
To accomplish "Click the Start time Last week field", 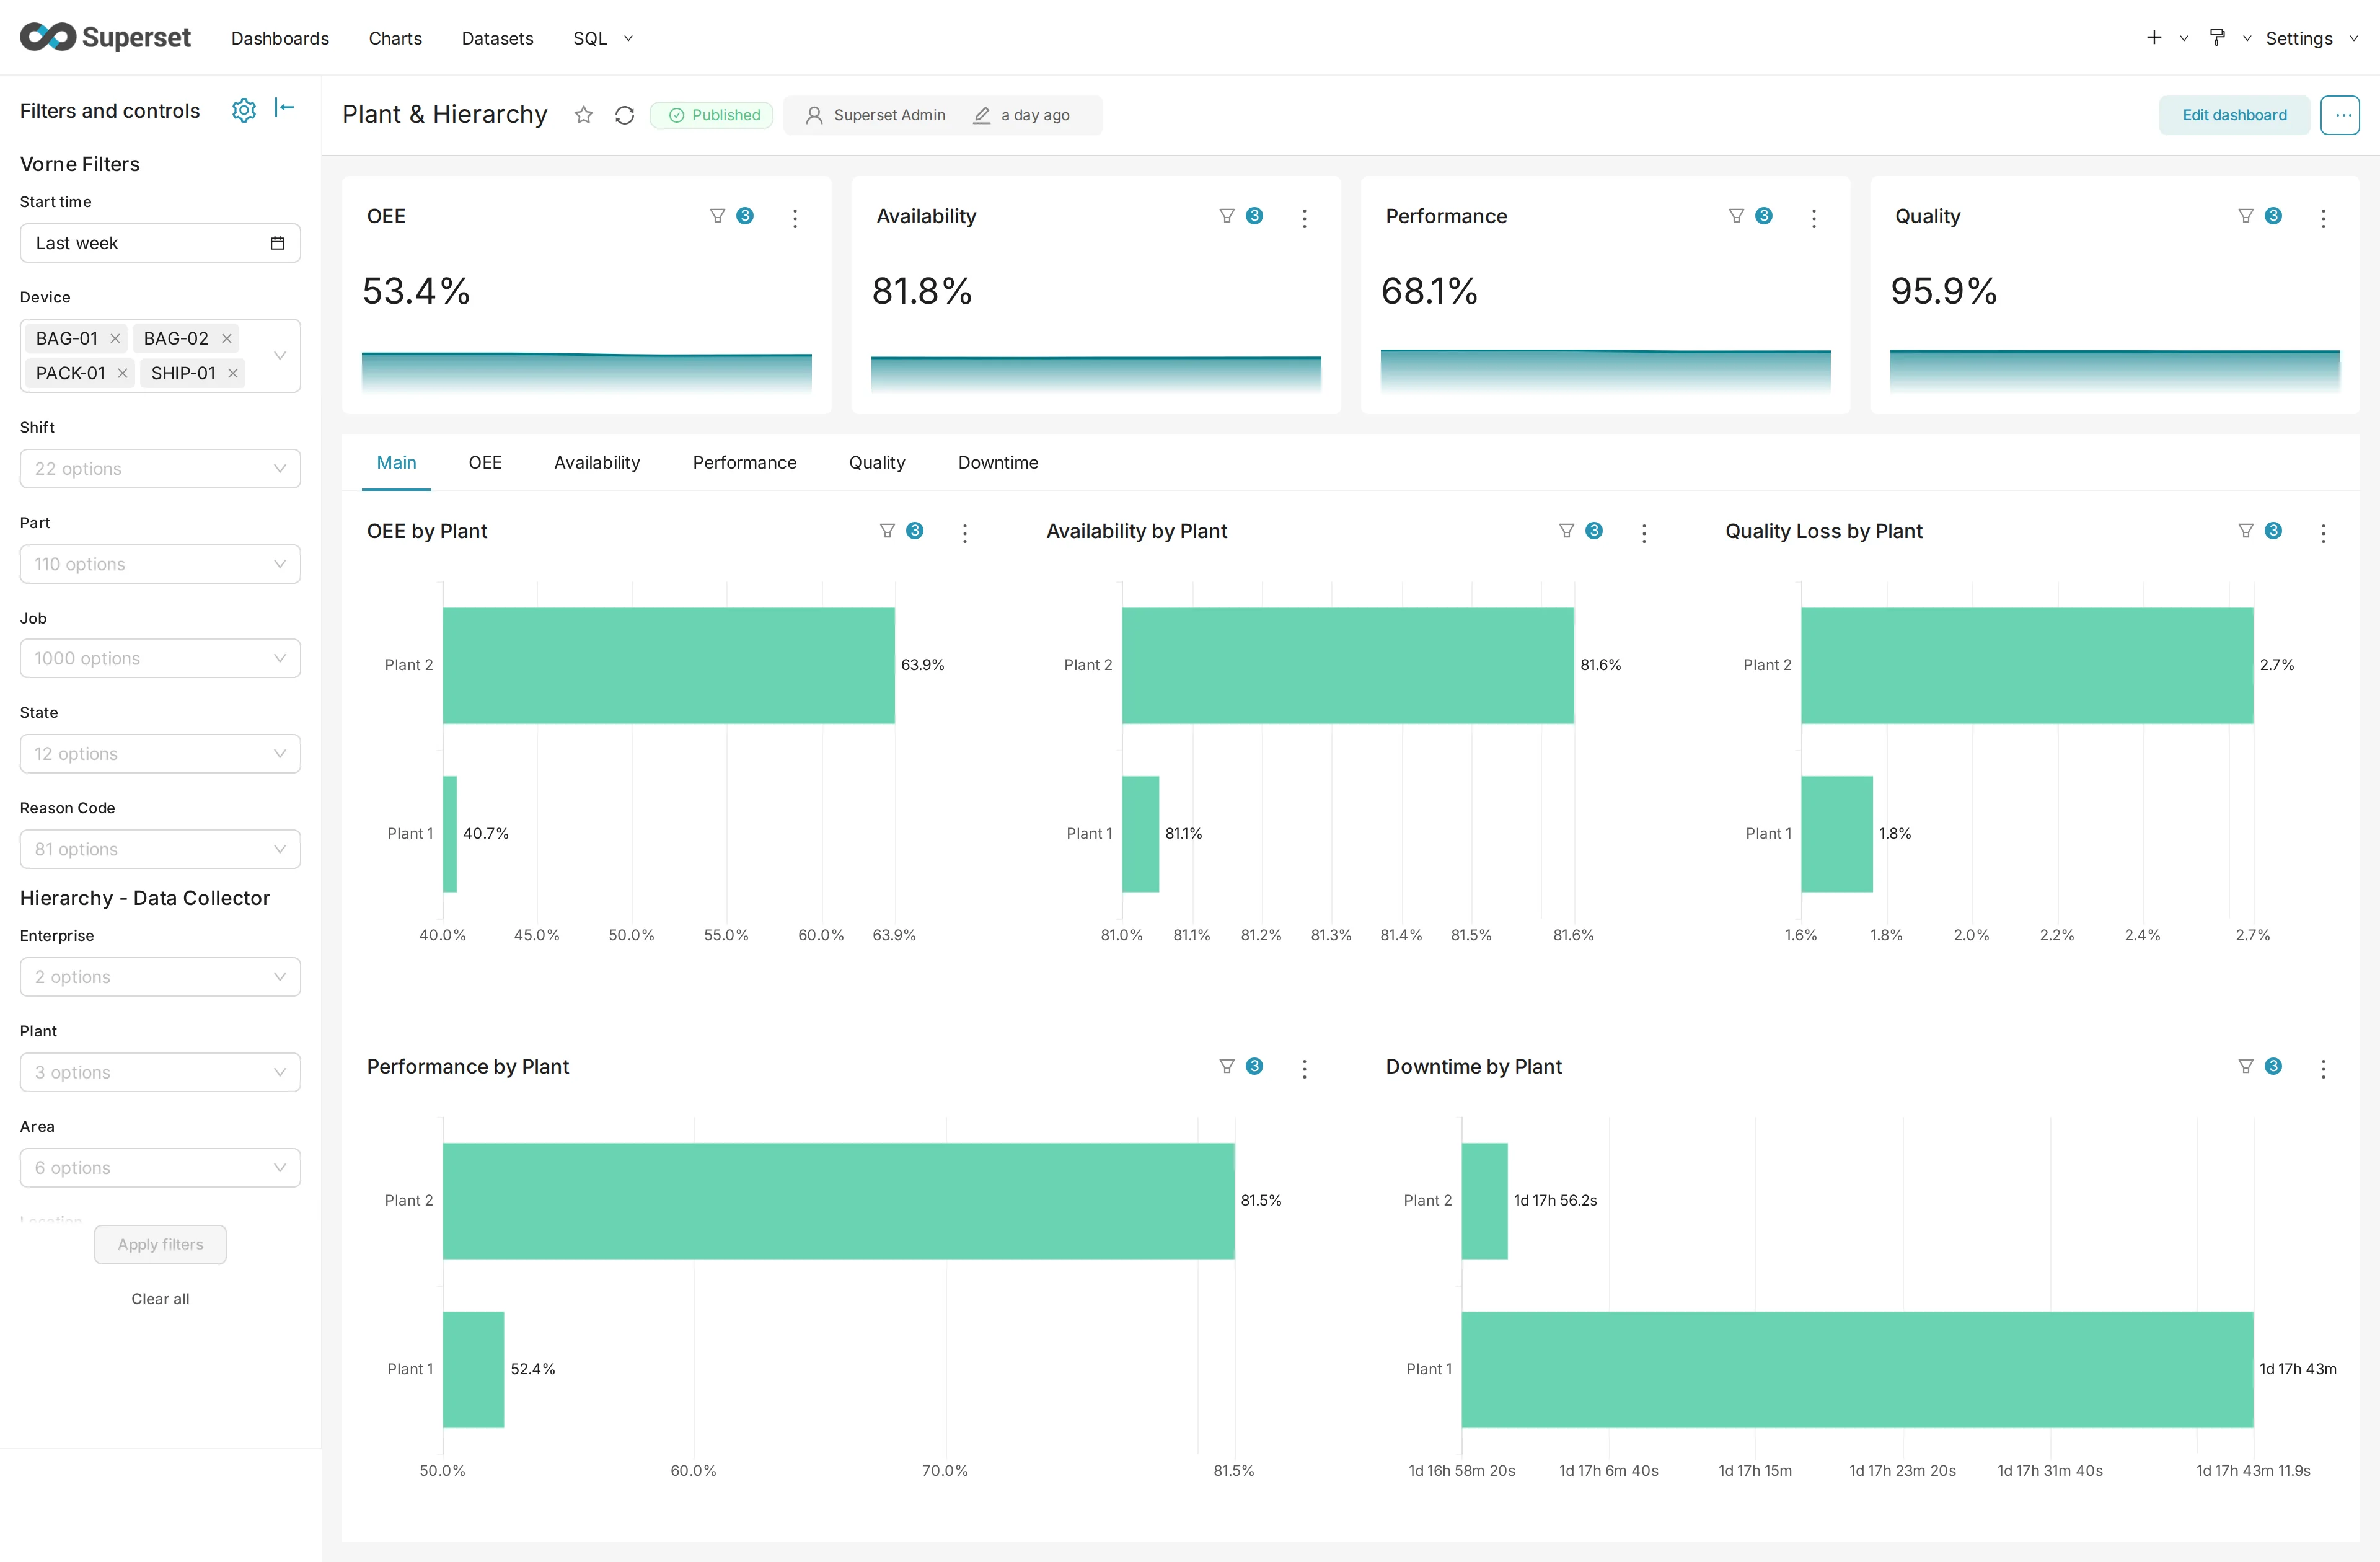I will point(160,243).
